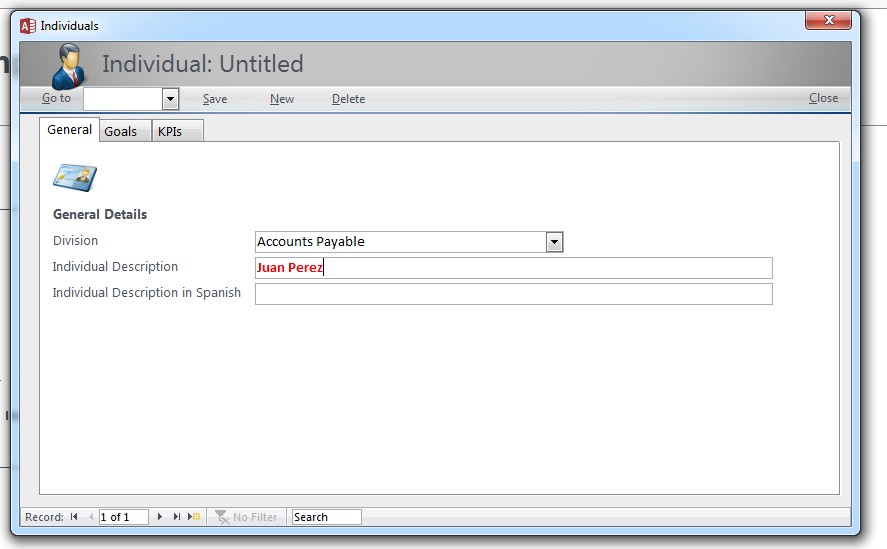Click the No Filter indicator
This screenshot has height=549, width=887.
point(246,517)
